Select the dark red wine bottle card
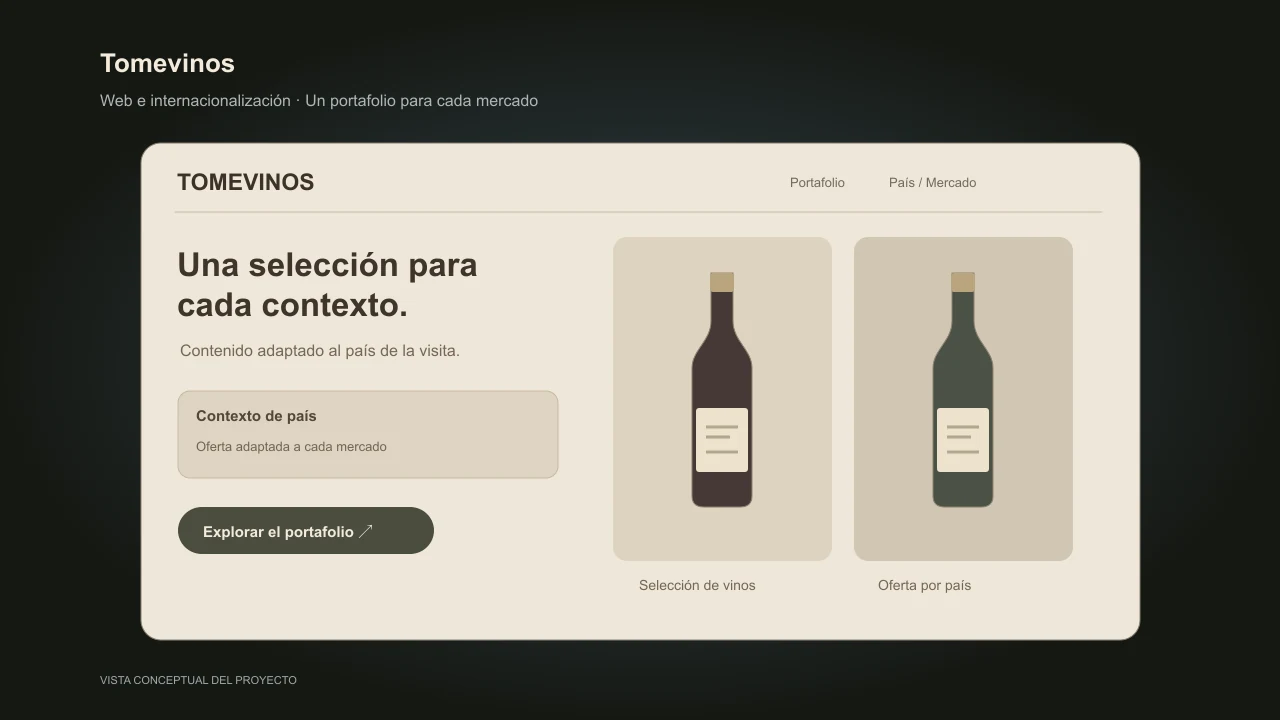 click(722, 399)
